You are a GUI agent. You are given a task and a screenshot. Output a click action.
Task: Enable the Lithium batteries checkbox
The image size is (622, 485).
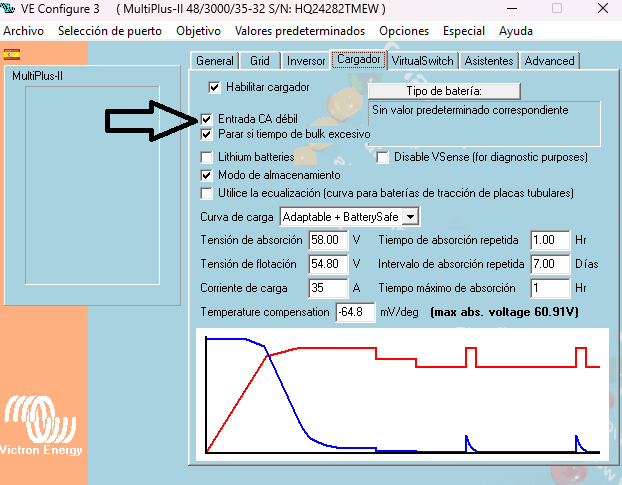point(206,157)
